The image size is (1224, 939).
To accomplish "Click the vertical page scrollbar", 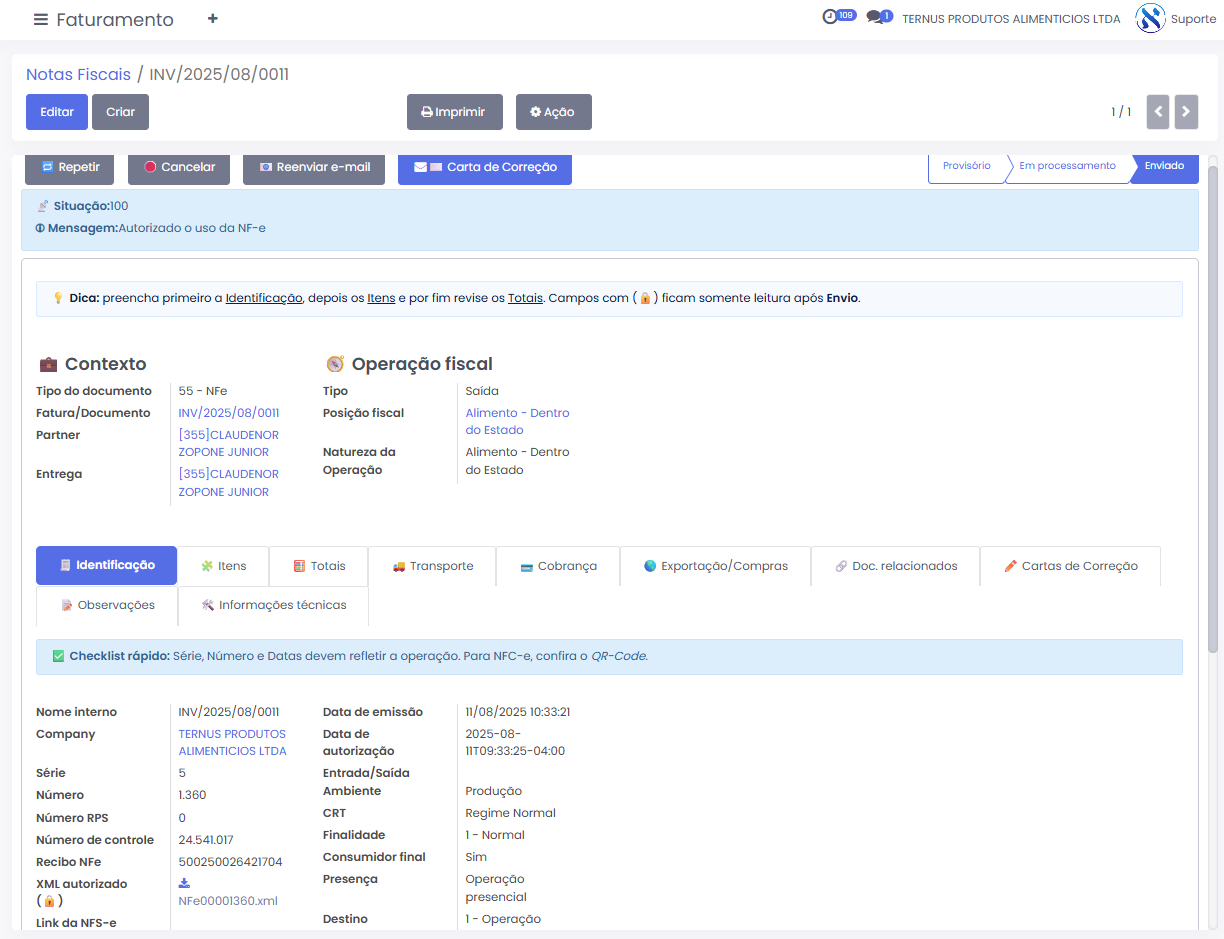I will pos(1213,400).
